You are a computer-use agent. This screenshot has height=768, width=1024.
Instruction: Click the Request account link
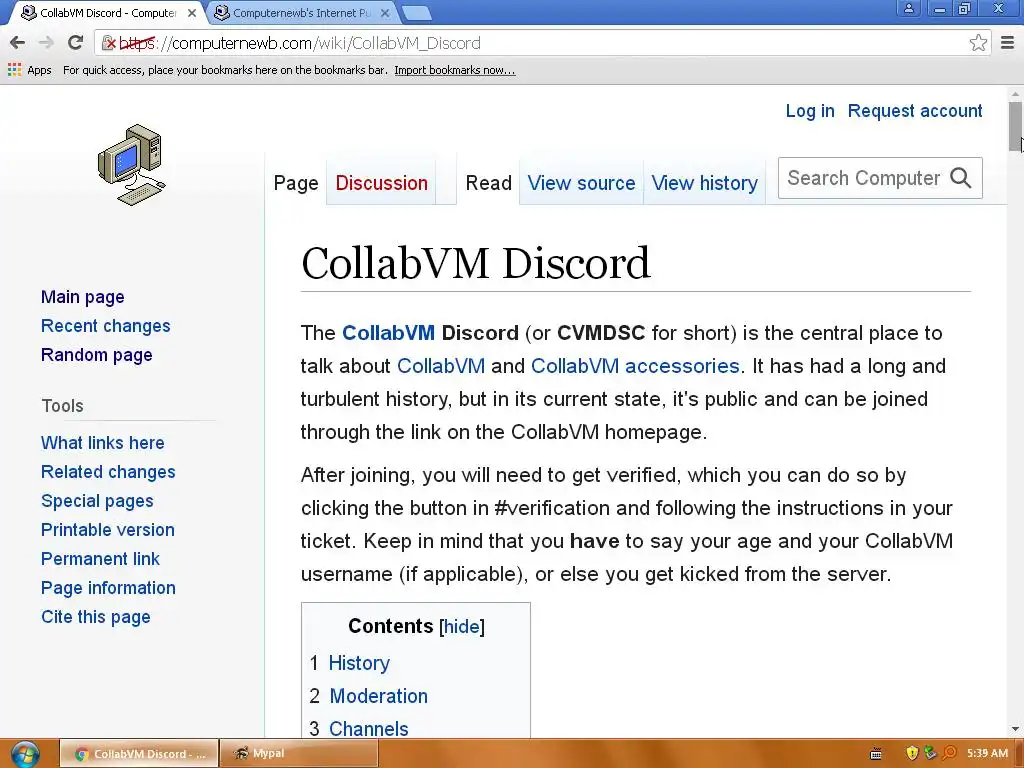(914, 111)
